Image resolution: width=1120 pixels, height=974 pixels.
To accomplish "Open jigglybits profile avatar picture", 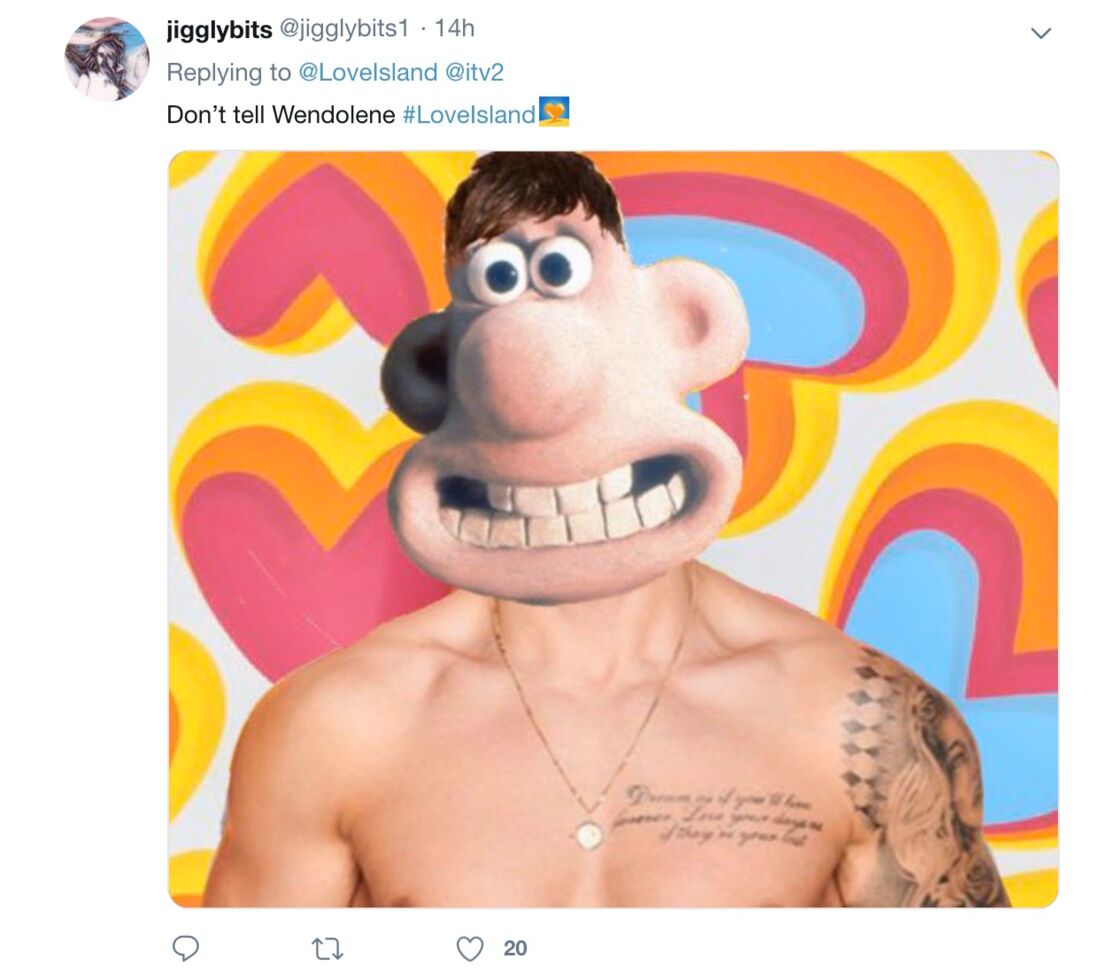I will pyautogui.click(x=107, y=59).
